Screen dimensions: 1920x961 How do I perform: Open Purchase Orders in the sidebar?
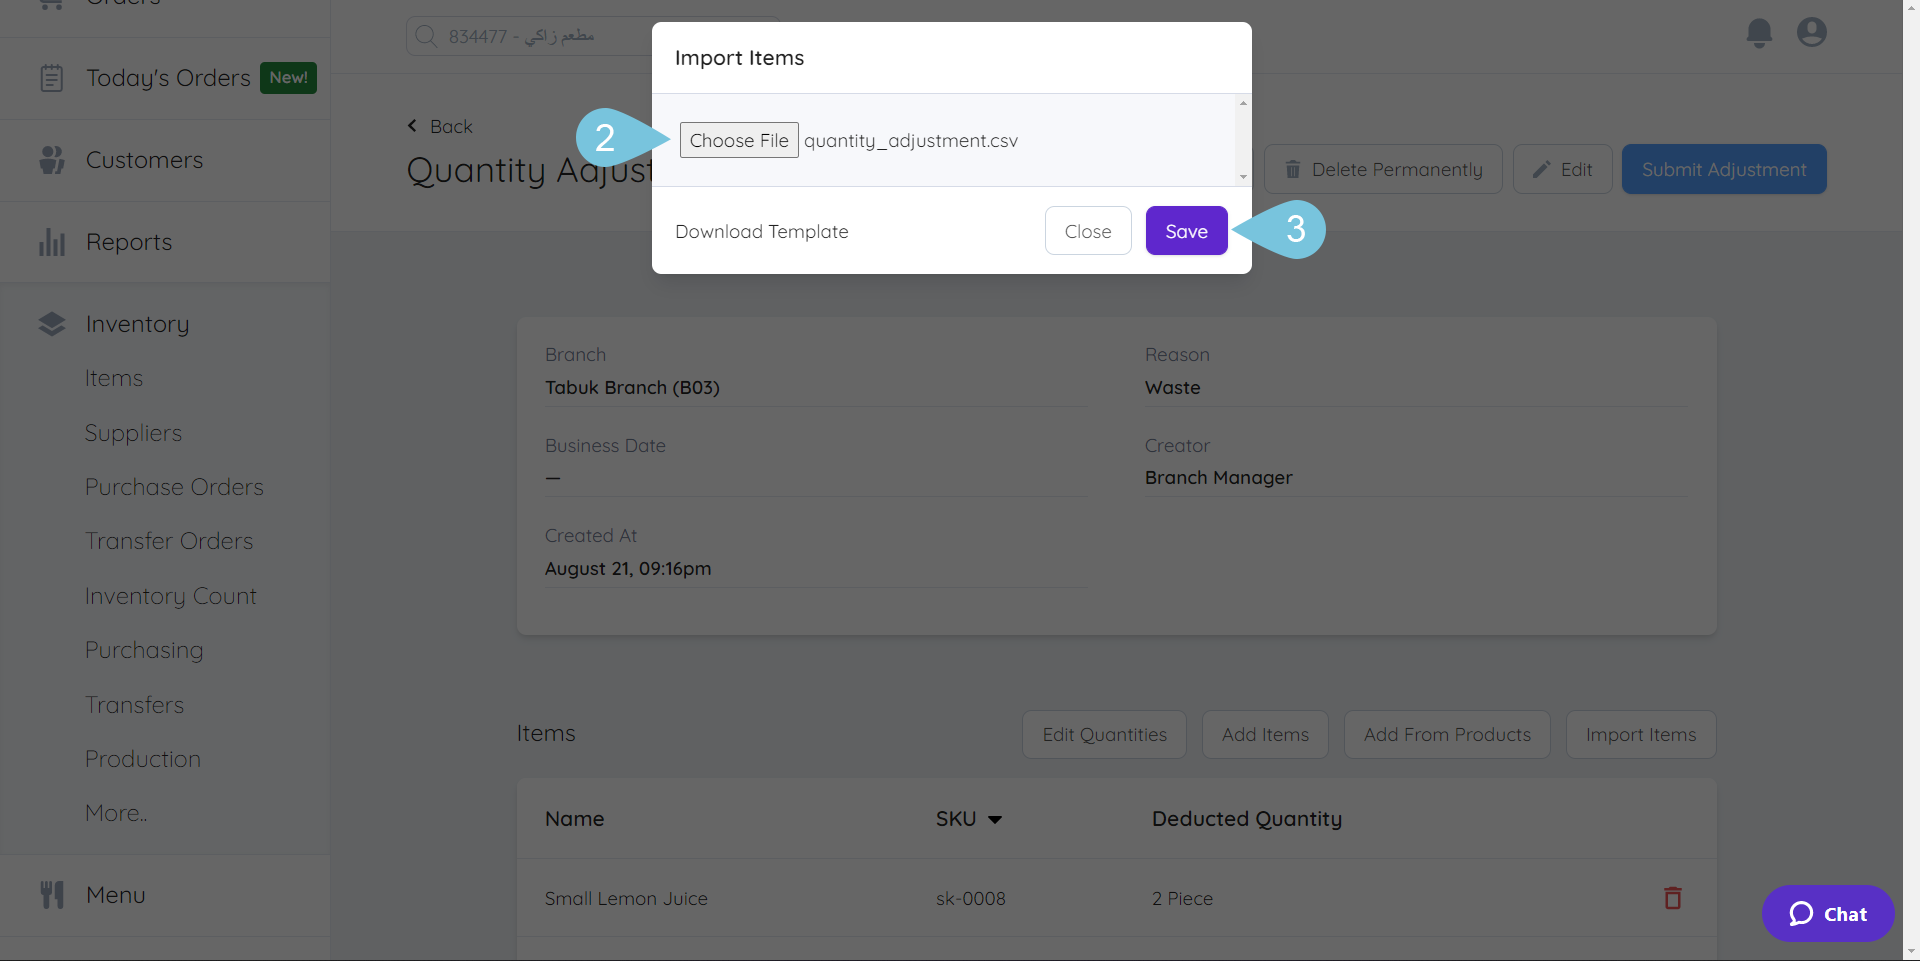coord(174,487)
